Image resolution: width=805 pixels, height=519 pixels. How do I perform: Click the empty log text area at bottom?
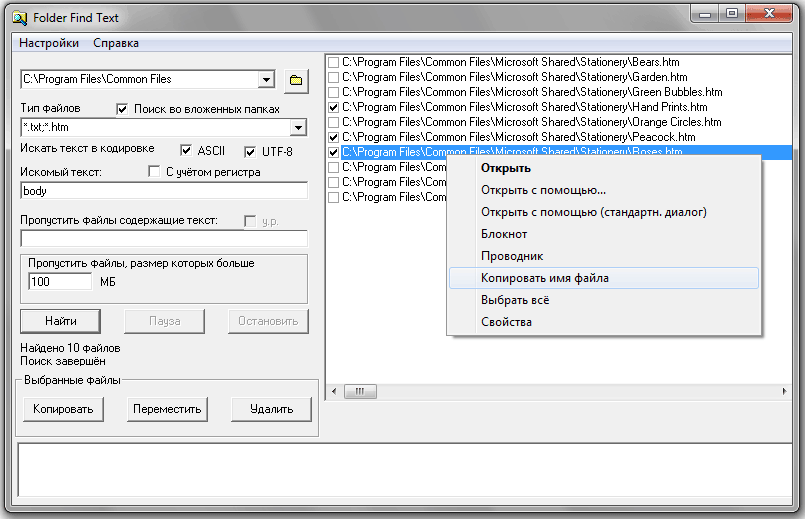(405, 470)
